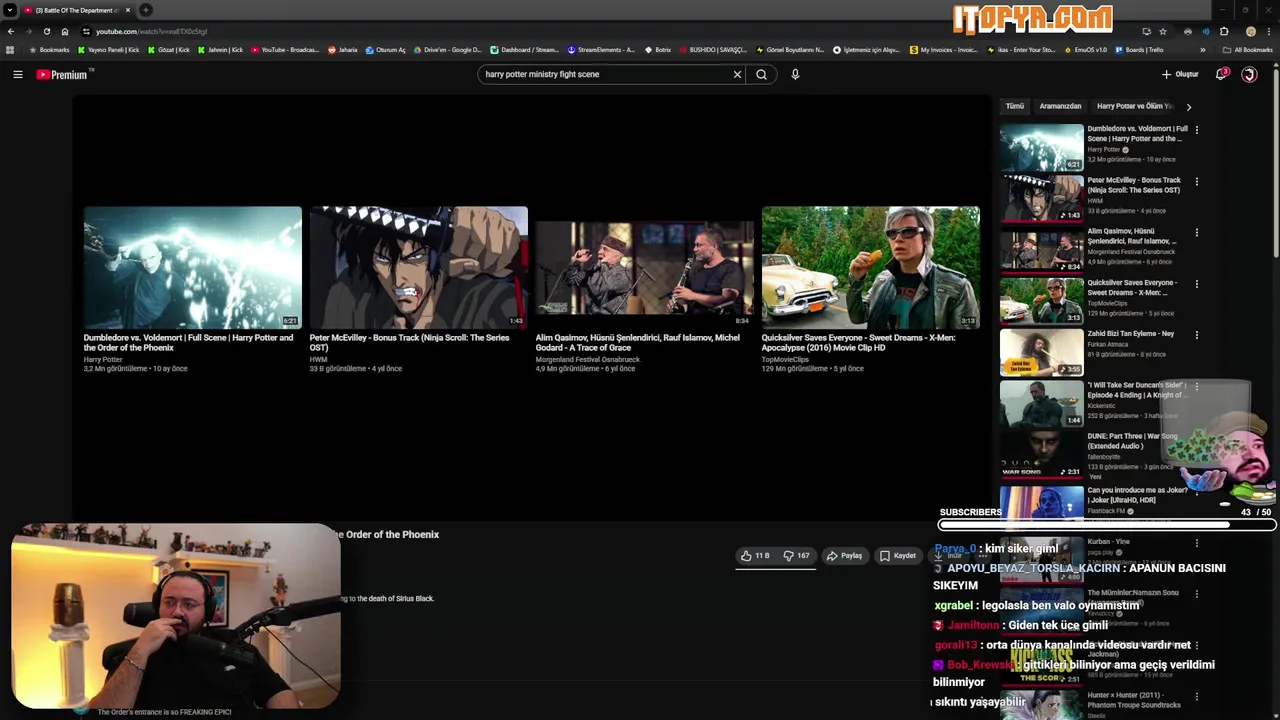Show more filter chips with right arrow
This screenshot has width=1280, height=720.
pyautogui.click(x=1188, y=106)
